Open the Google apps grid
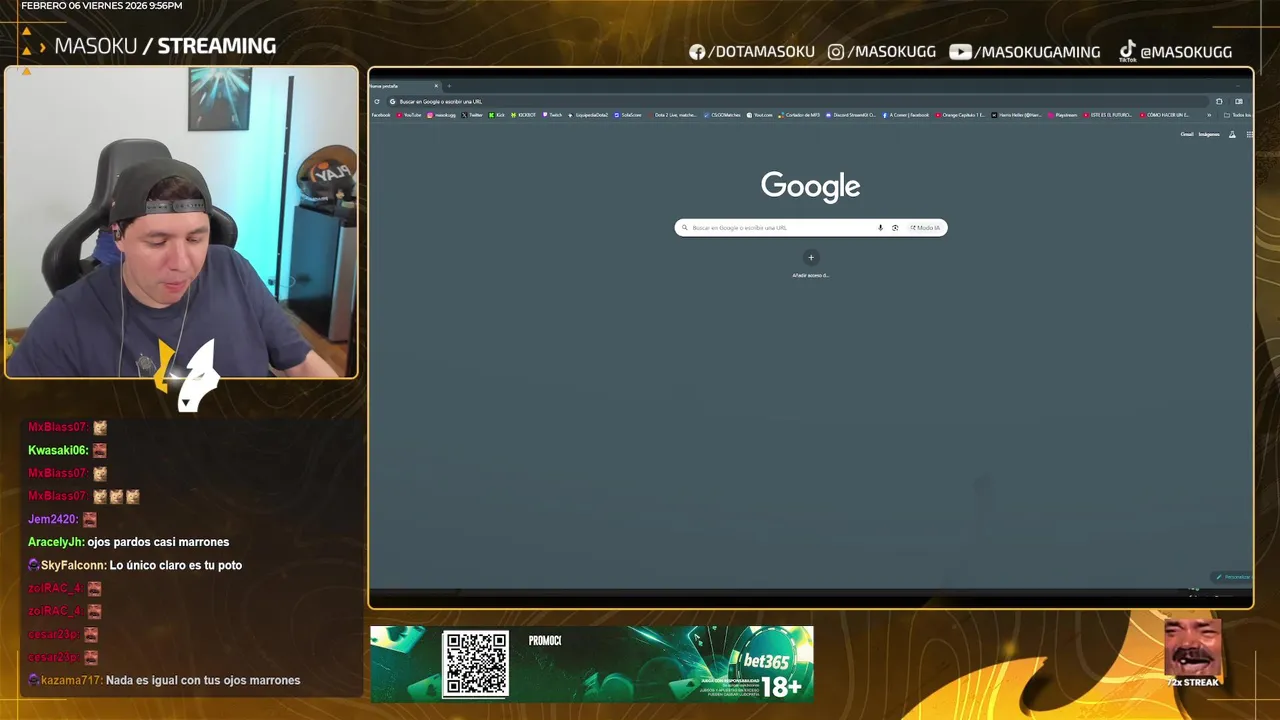Image resolution: width=1280 pixels, height=720 pixels. pyautogui.click(x=1249, y=134)
